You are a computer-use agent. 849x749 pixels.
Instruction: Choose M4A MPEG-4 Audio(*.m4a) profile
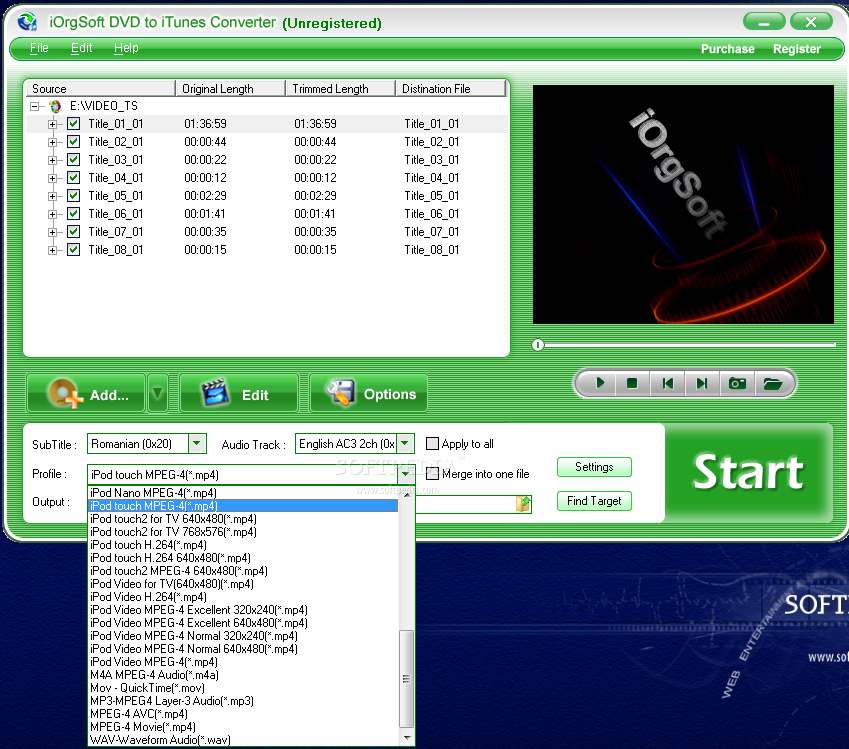[x=243, y=675]
